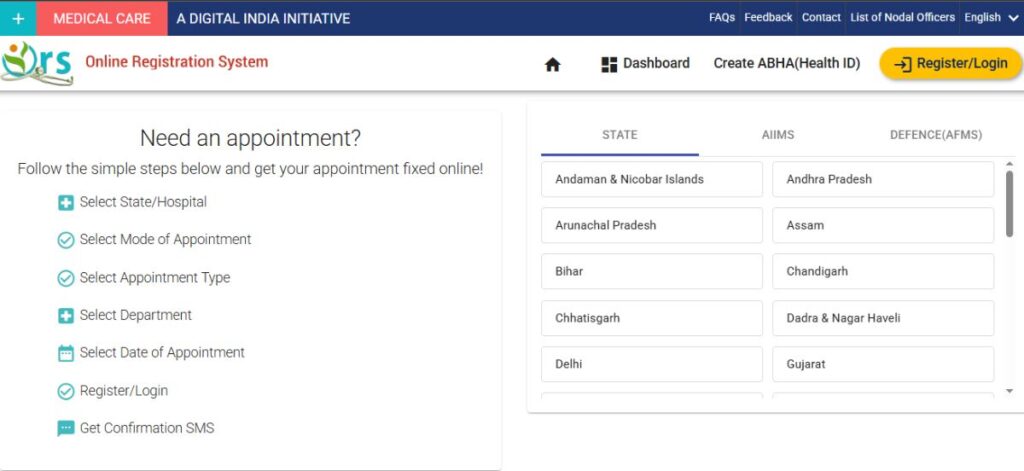Click the Online Registration System title
Screen dimensions: 1024x471
pos(176,62)
